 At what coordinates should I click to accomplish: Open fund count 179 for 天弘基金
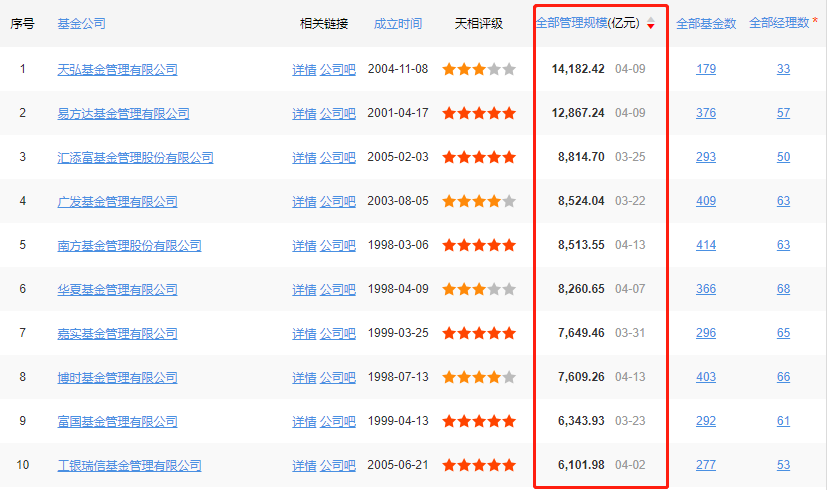[x=706, y=69]
